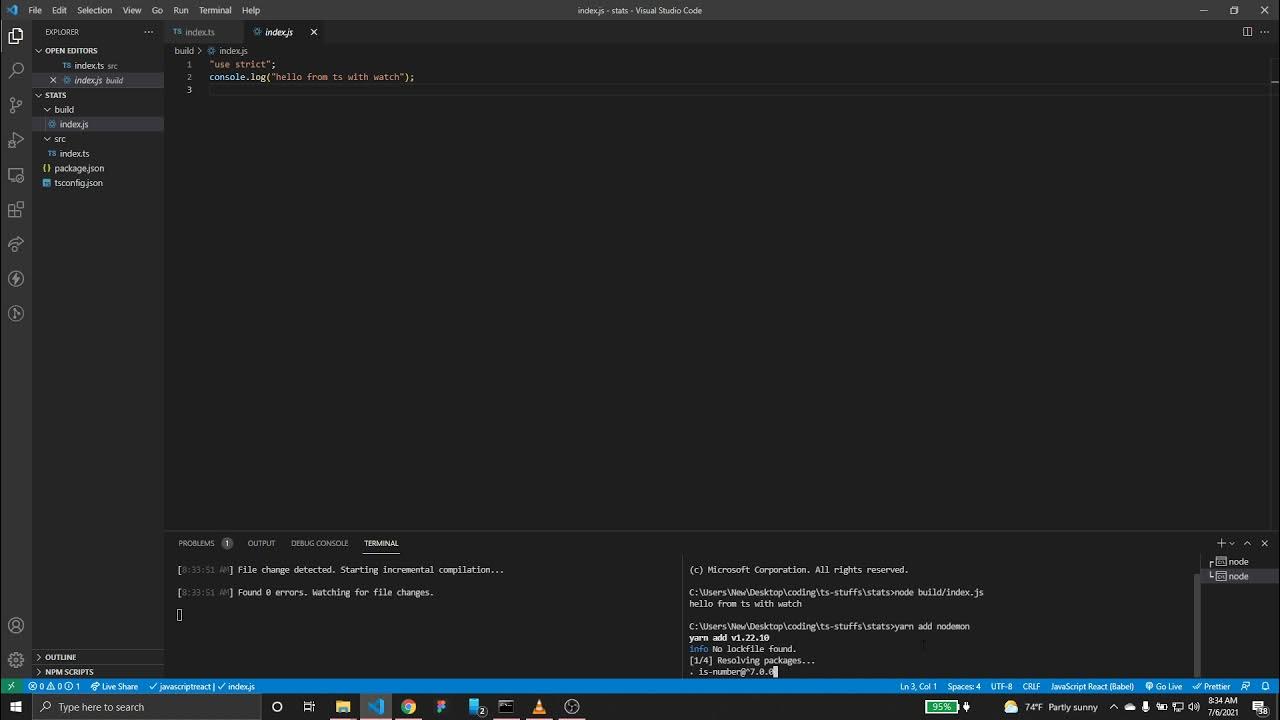
Task: Open Windows Start menu
Action: click(16, 707)
